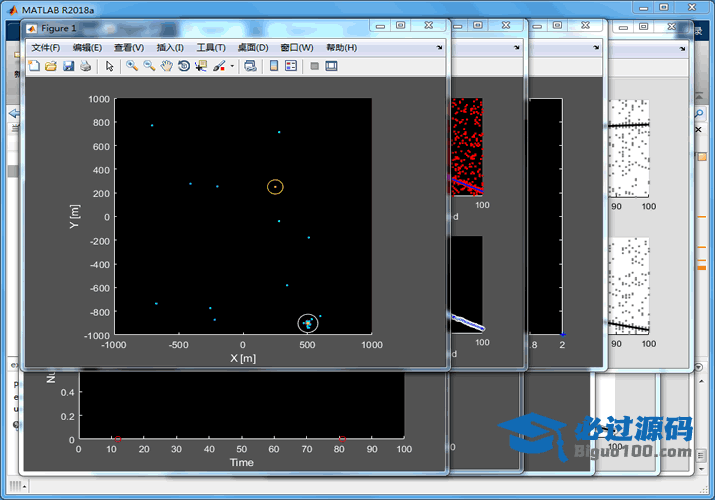Click the Link Plot icon

tap(250, 66)
